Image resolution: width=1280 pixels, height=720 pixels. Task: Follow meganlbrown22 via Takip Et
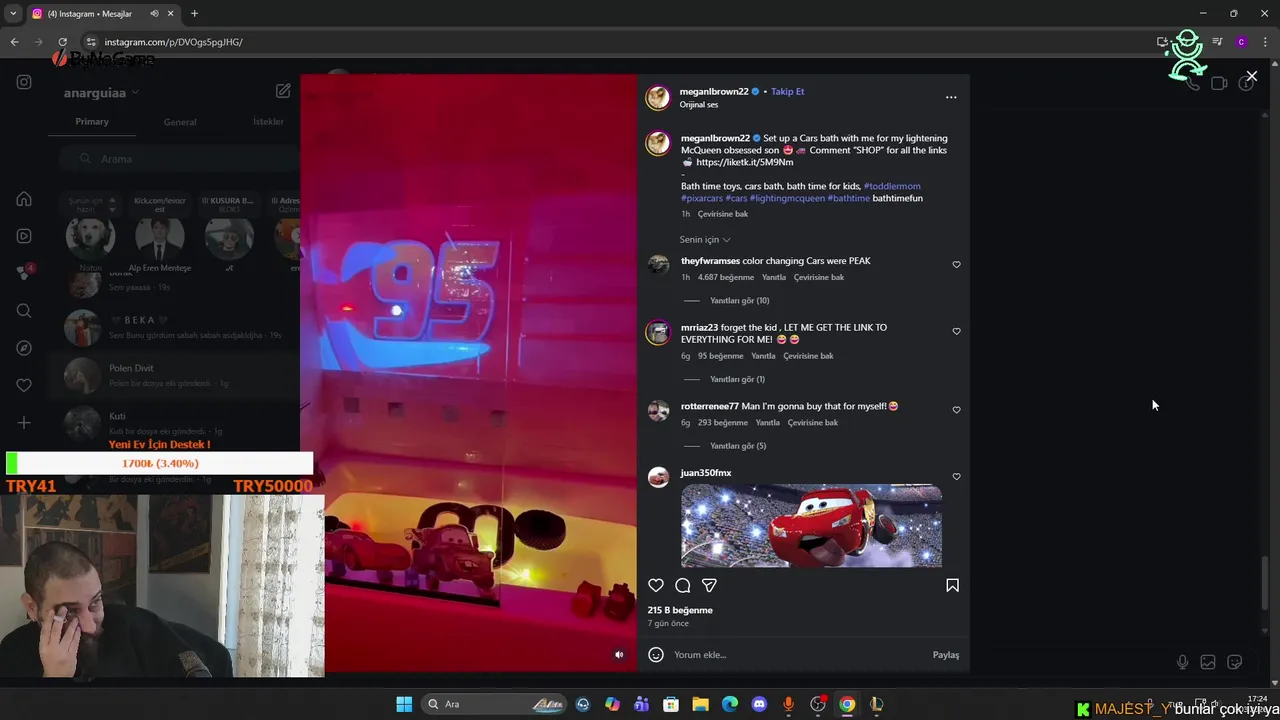787,91
